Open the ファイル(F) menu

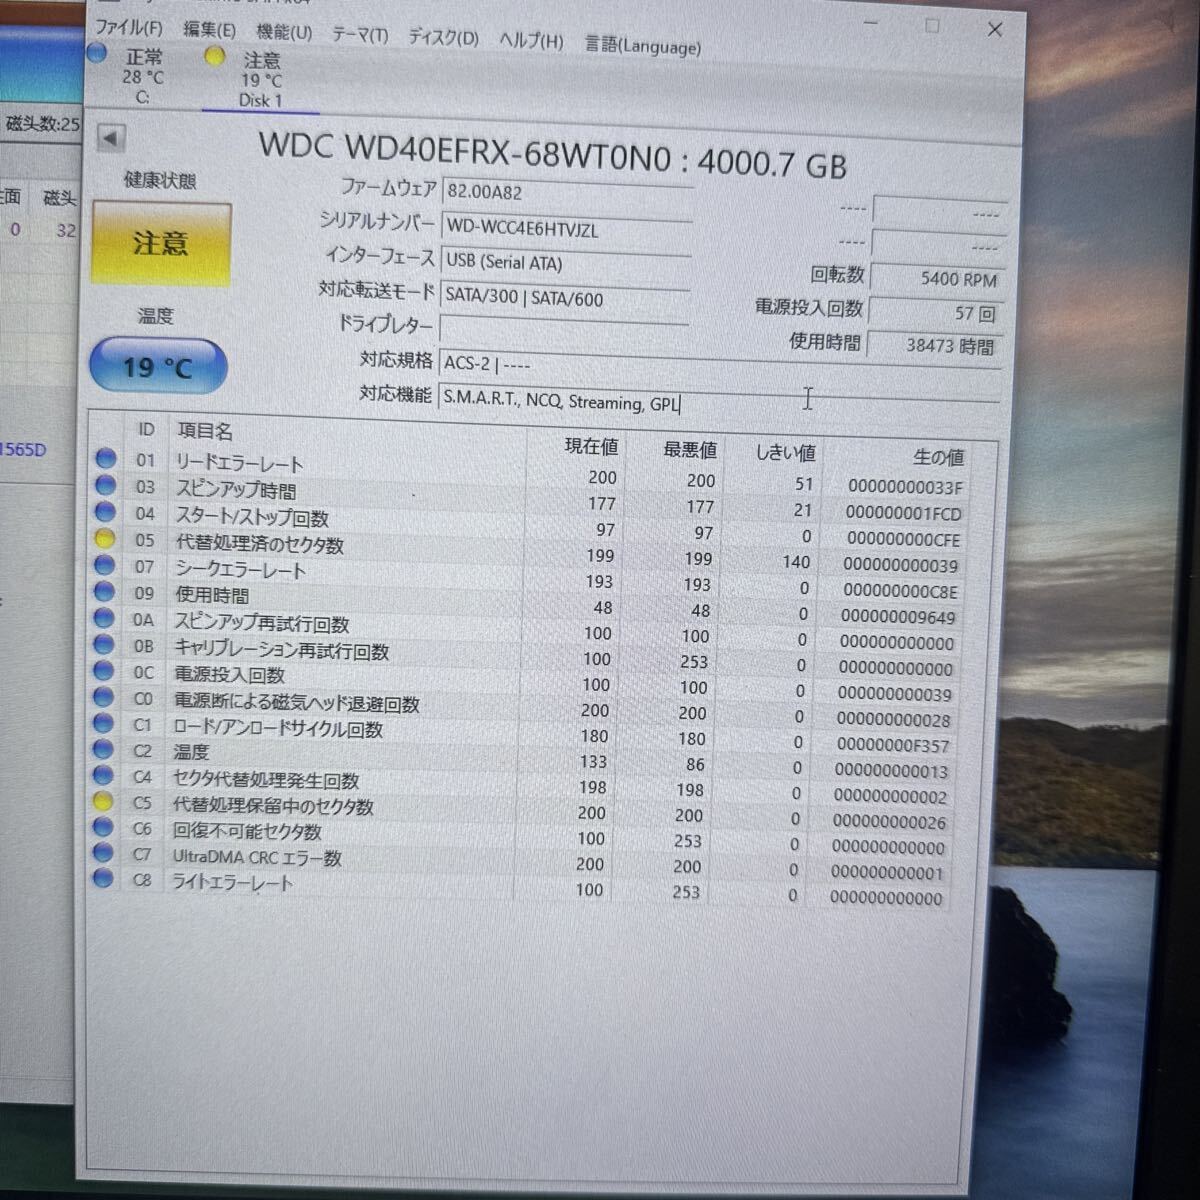tap(128, 26)
